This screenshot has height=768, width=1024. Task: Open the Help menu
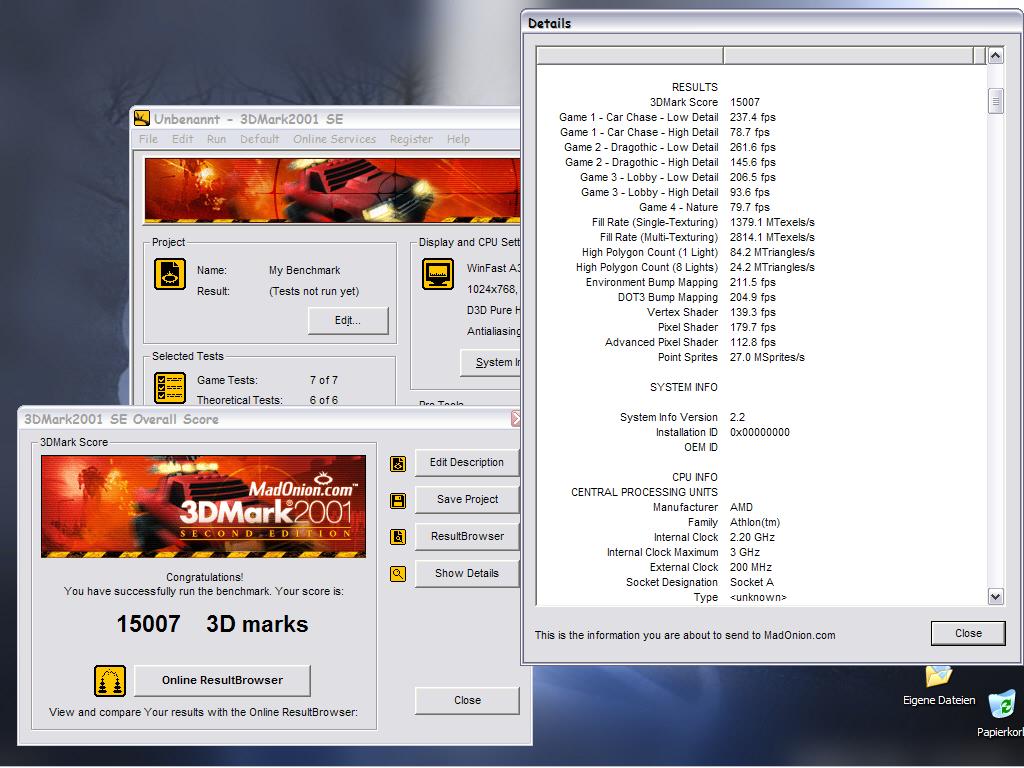pyautogui.click(x=458, y=139)
